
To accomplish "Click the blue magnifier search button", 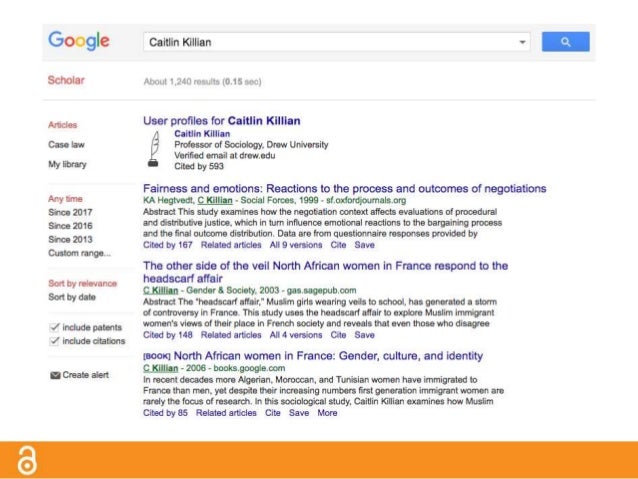I will (x=565, y=42).
